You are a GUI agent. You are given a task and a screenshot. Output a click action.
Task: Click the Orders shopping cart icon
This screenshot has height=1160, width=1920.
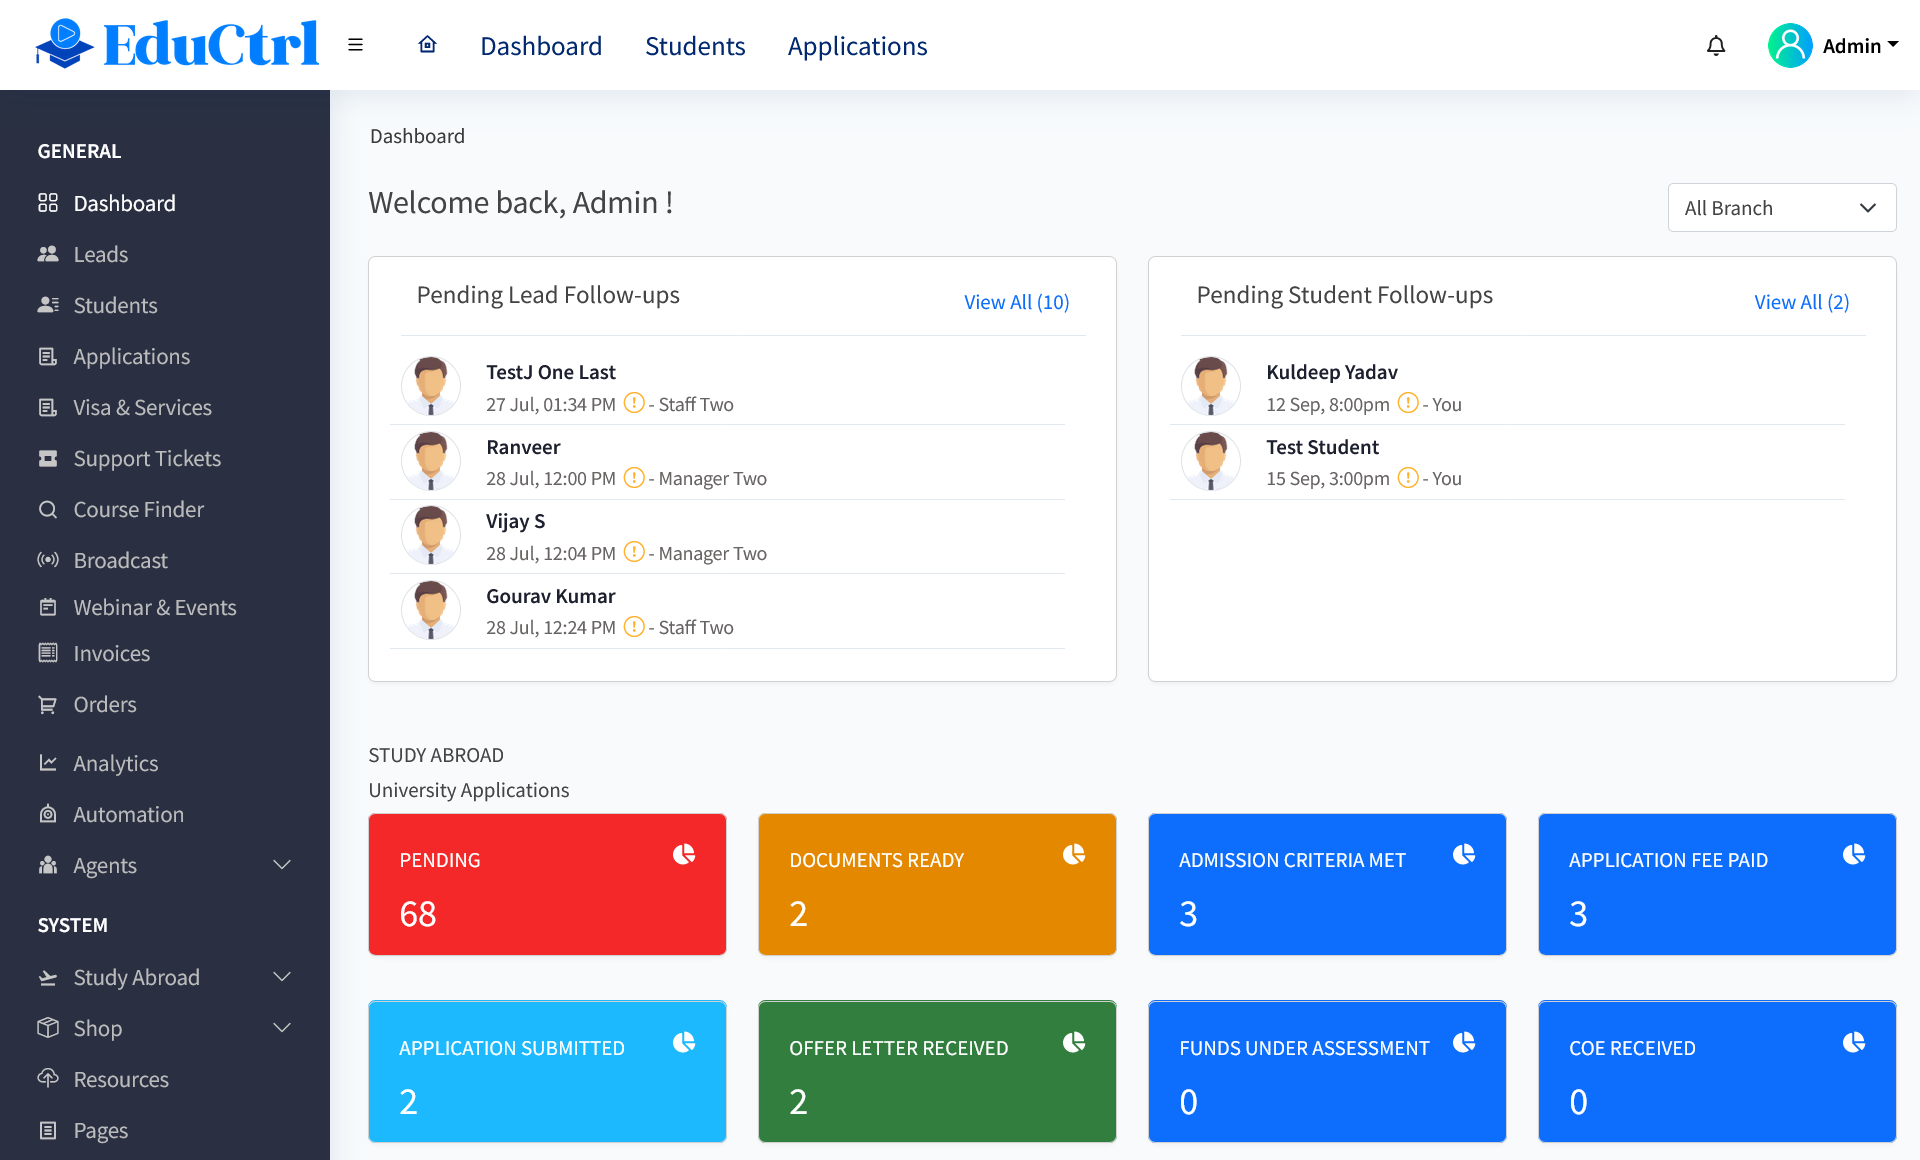pos(48,704)
